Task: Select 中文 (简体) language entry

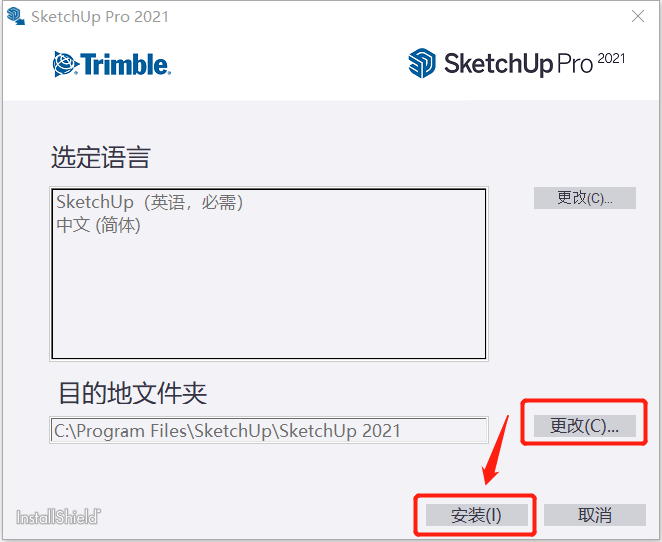Action: [x=98, y=225]
